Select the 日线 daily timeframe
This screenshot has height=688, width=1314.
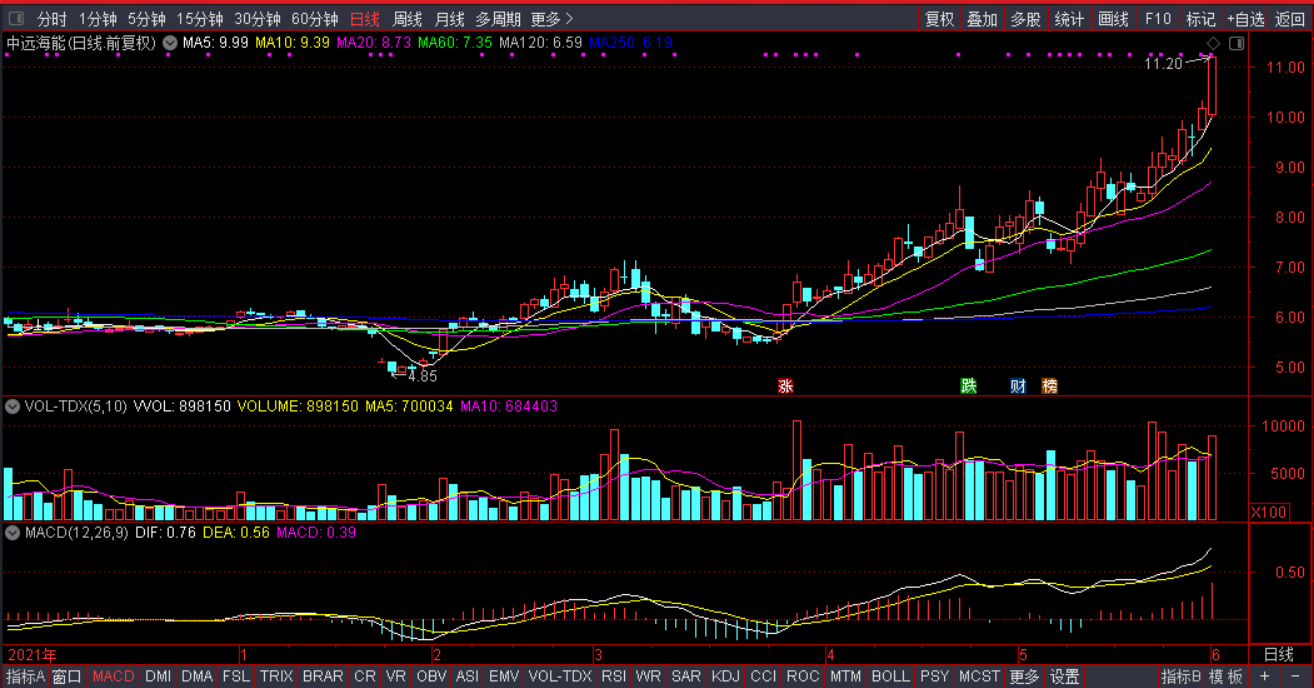click(x=365, y=19)
